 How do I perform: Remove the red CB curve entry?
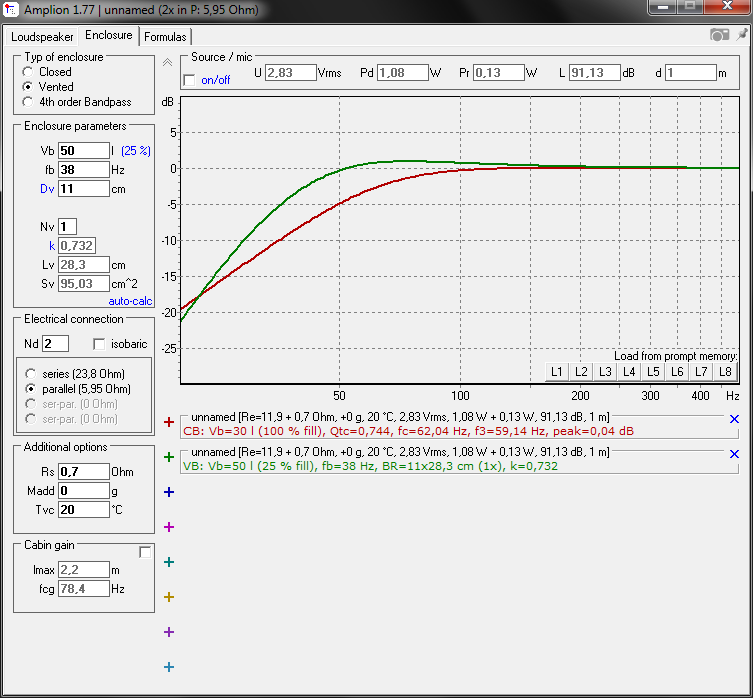pos(734,419)
